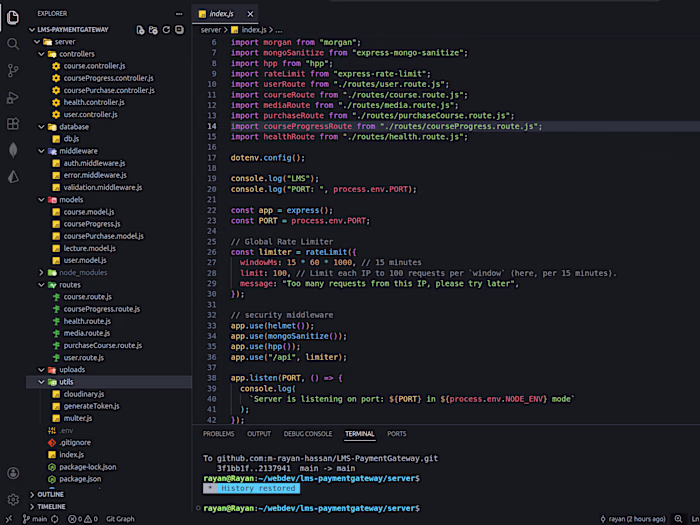
Task: Open package.json file
Action: pos(80,479)
